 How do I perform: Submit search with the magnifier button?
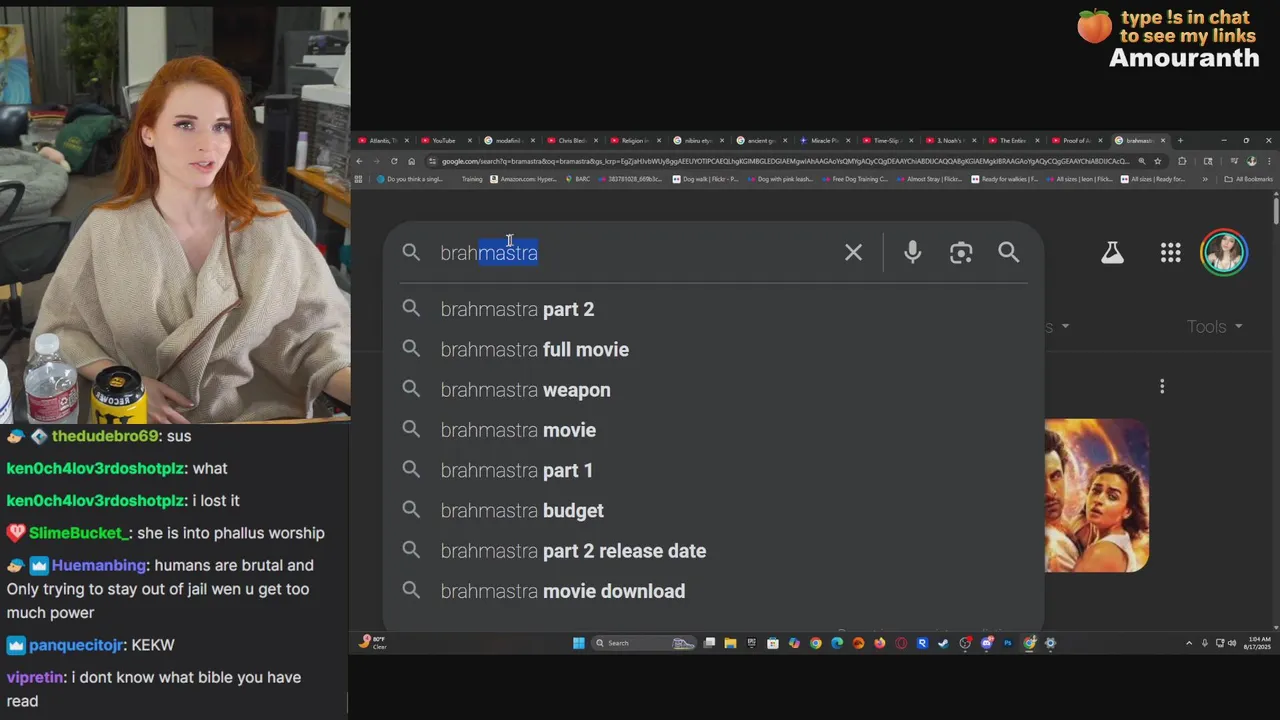[x=1009, y=253]
